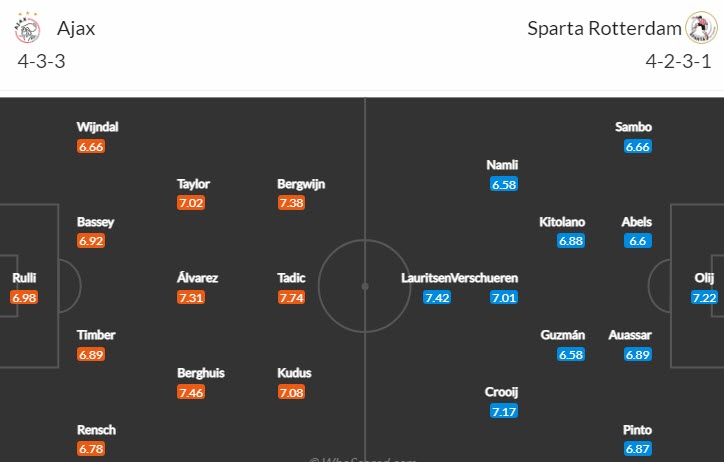Select Ajax's 4-3-3 formation label
This screenshot has height=462, width=724.
pyautogui.click(x=43, y=62)
